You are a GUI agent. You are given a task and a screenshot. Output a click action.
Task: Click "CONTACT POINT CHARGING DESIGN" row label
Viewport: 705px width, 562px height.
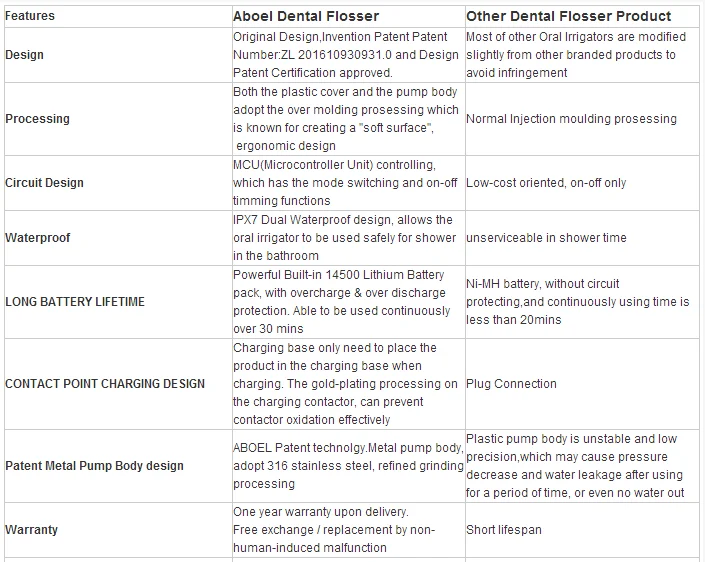(x=105, y=384)
